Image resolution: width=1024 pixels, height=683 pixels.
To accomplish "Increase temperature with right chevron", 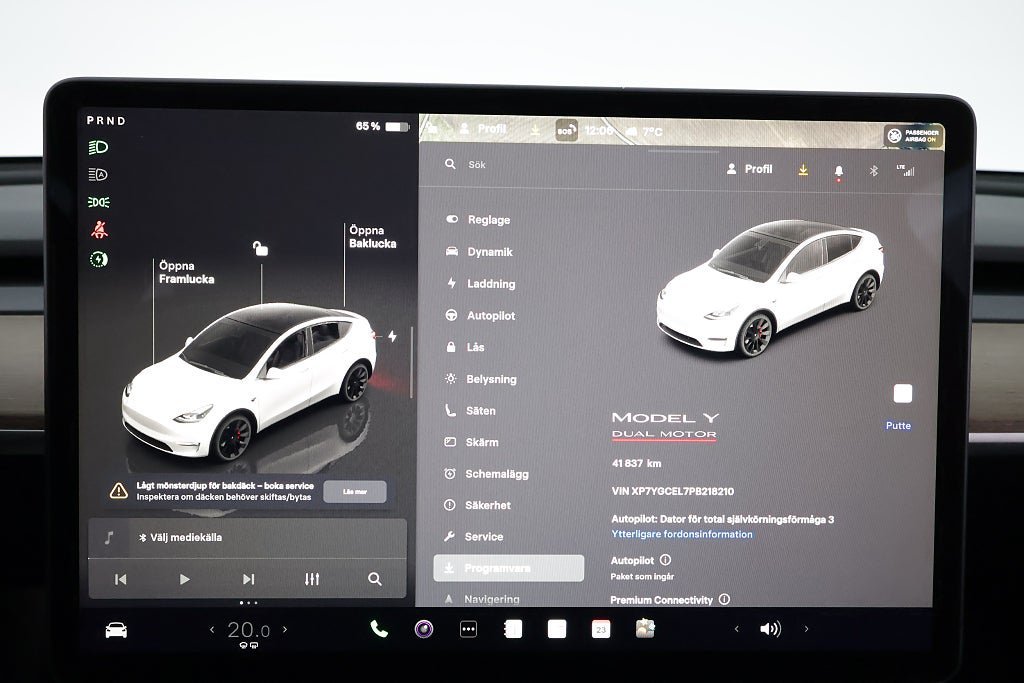I will (x=285, y=629).
